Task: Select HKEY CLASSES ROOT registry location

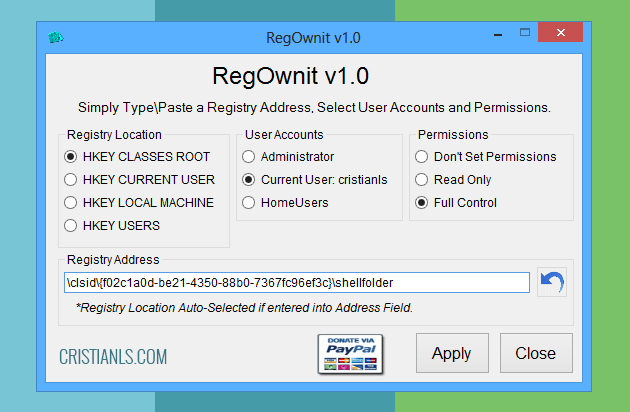Action: [x=71, y=157]
